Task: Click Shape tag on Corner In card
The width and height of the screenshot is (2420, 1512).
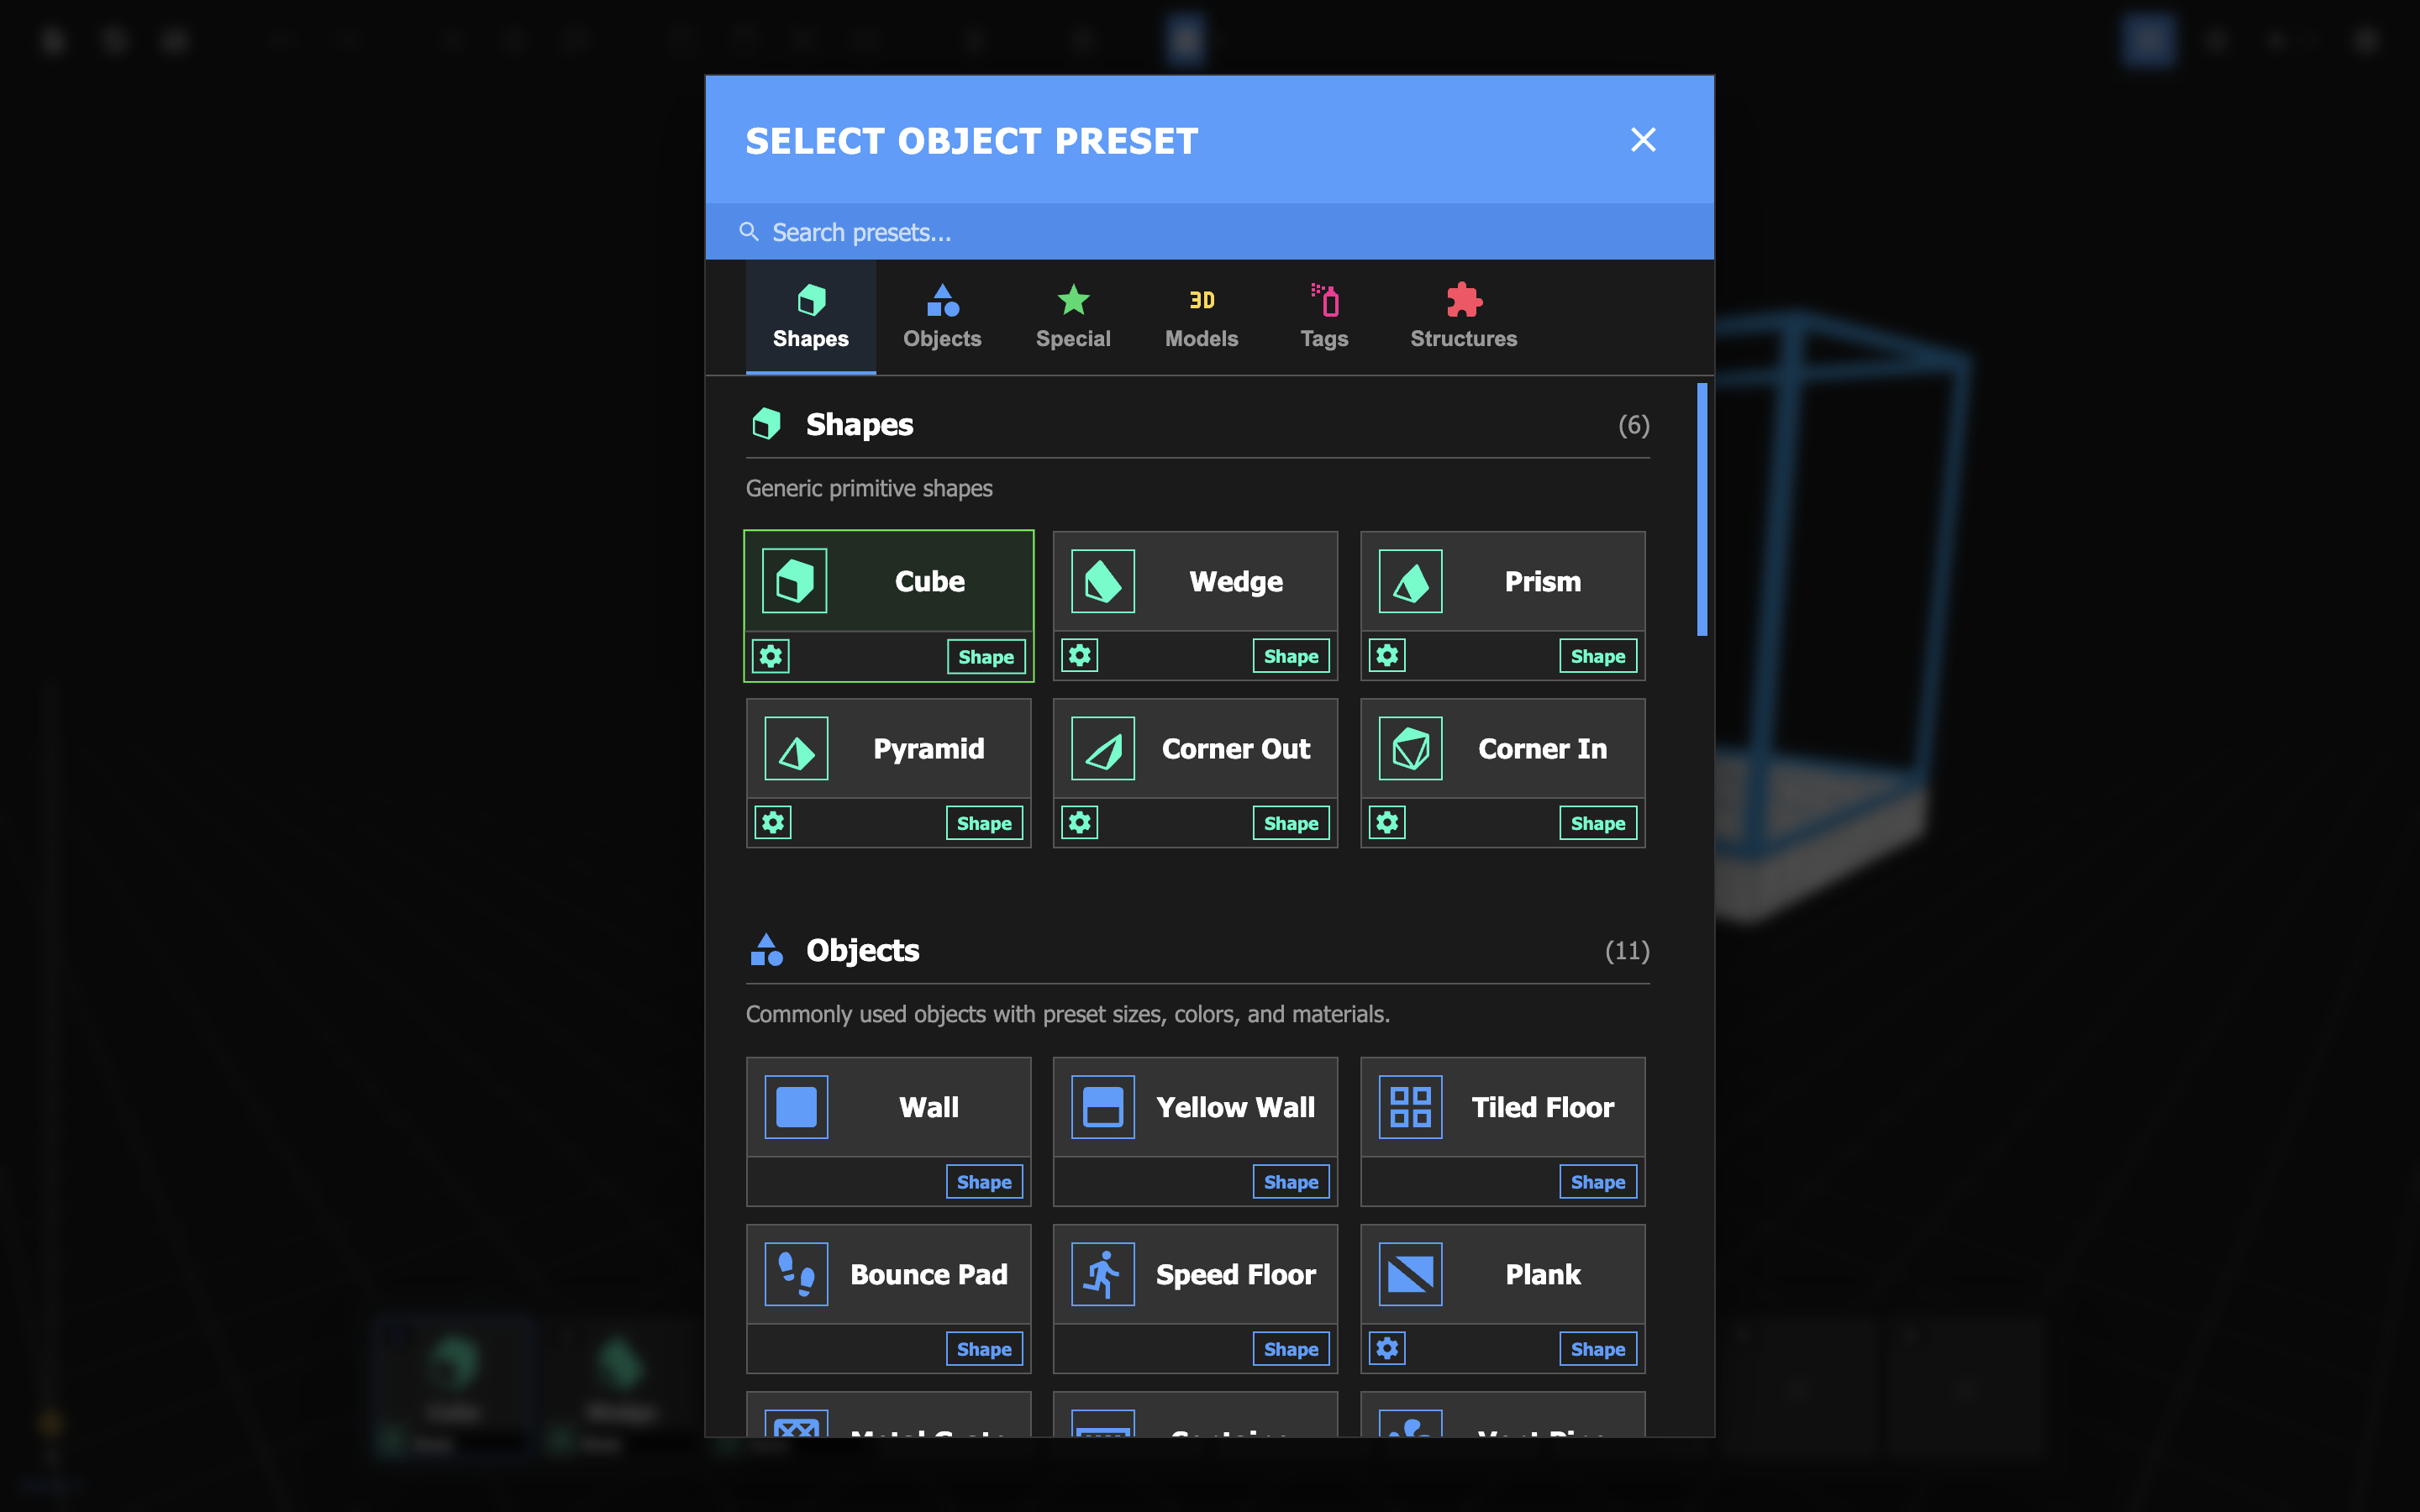Action: pyautogui.click(x=1598, y=823)
